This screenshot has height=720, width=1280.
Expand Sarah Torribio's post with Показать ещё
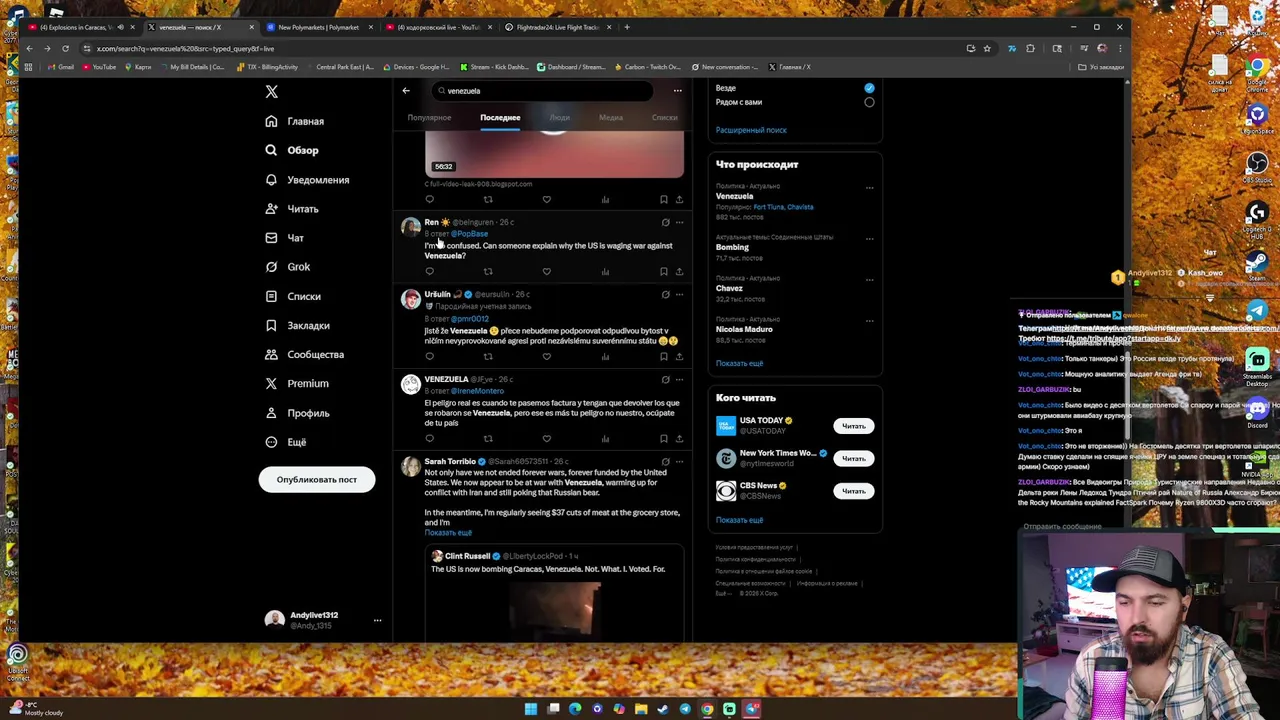pyautogui.click(x=448, y=533)
